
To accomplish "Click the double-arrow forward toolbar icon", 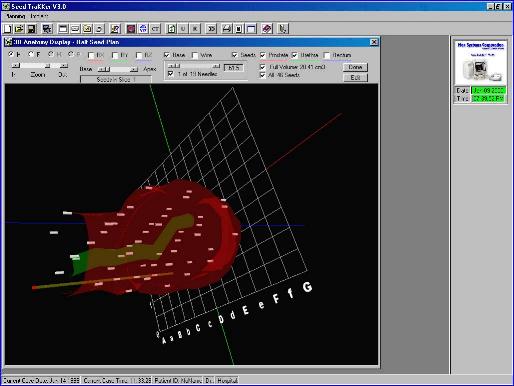I will click(x=211, y=29).
